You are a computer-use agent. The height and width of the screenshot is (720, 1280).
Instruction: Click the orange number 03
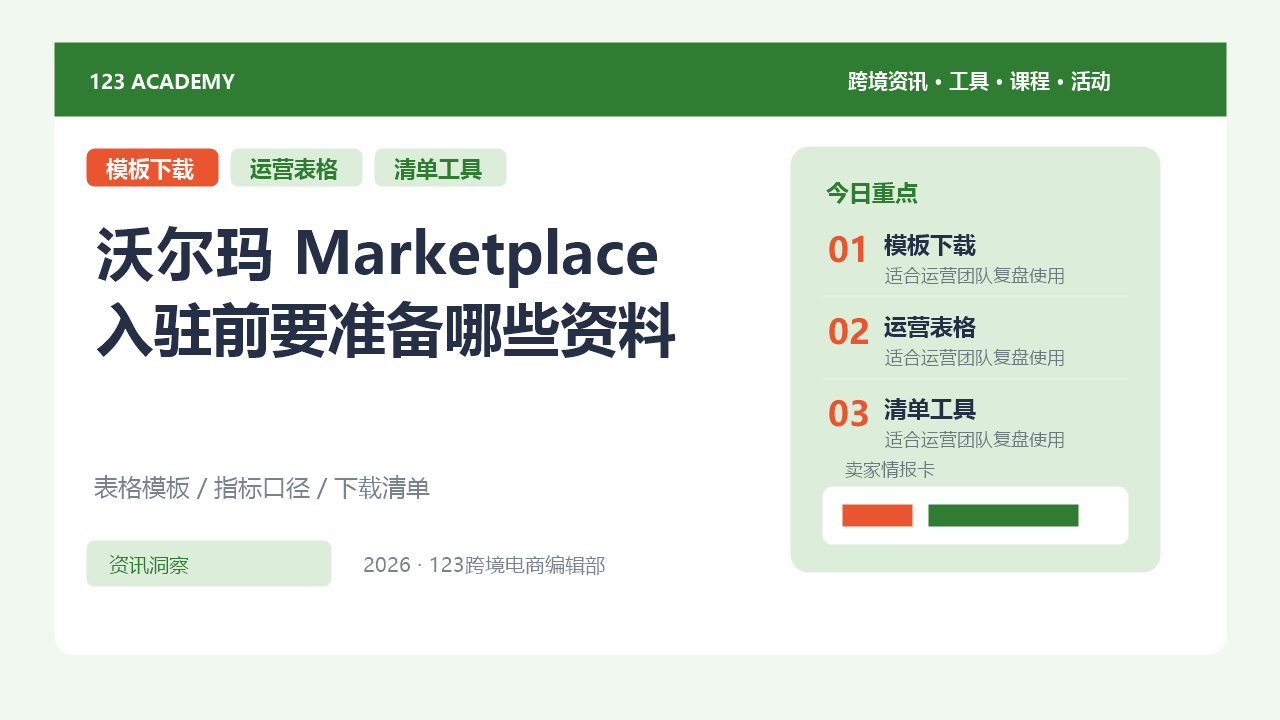pos(848,414)
